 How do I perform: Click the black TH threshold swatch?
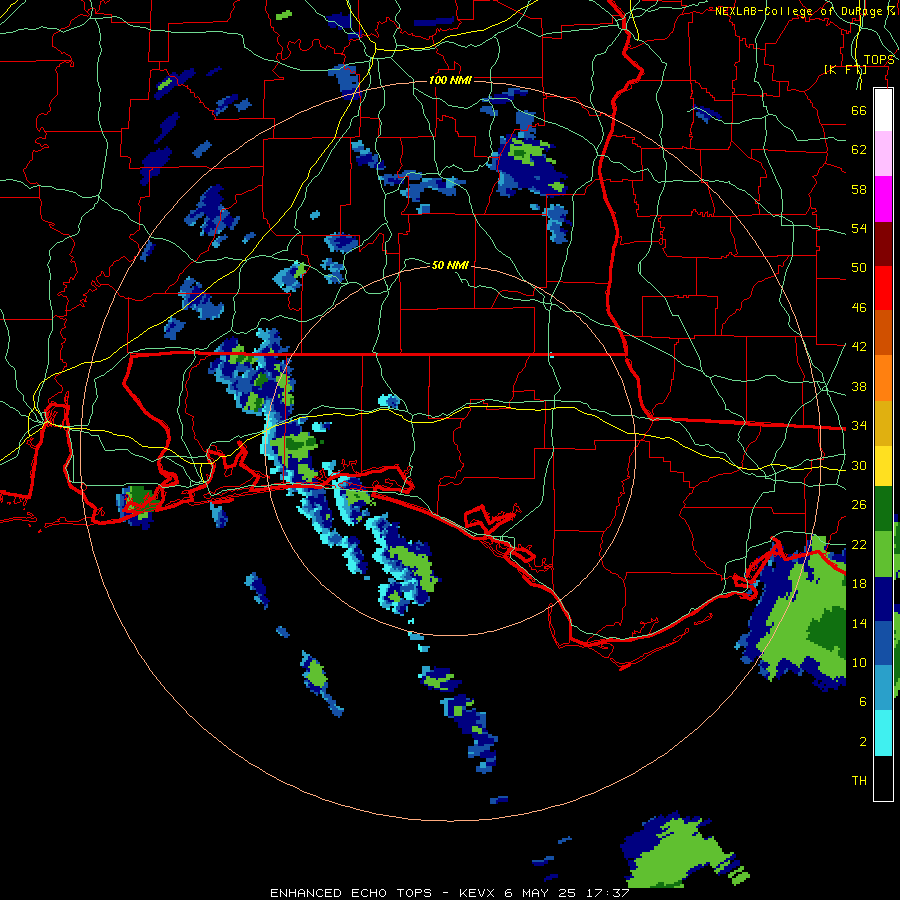pos(883,778)
